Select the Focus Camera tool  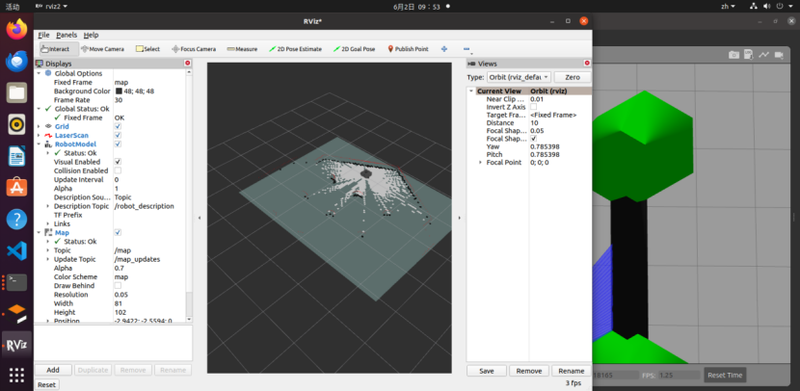194,49
